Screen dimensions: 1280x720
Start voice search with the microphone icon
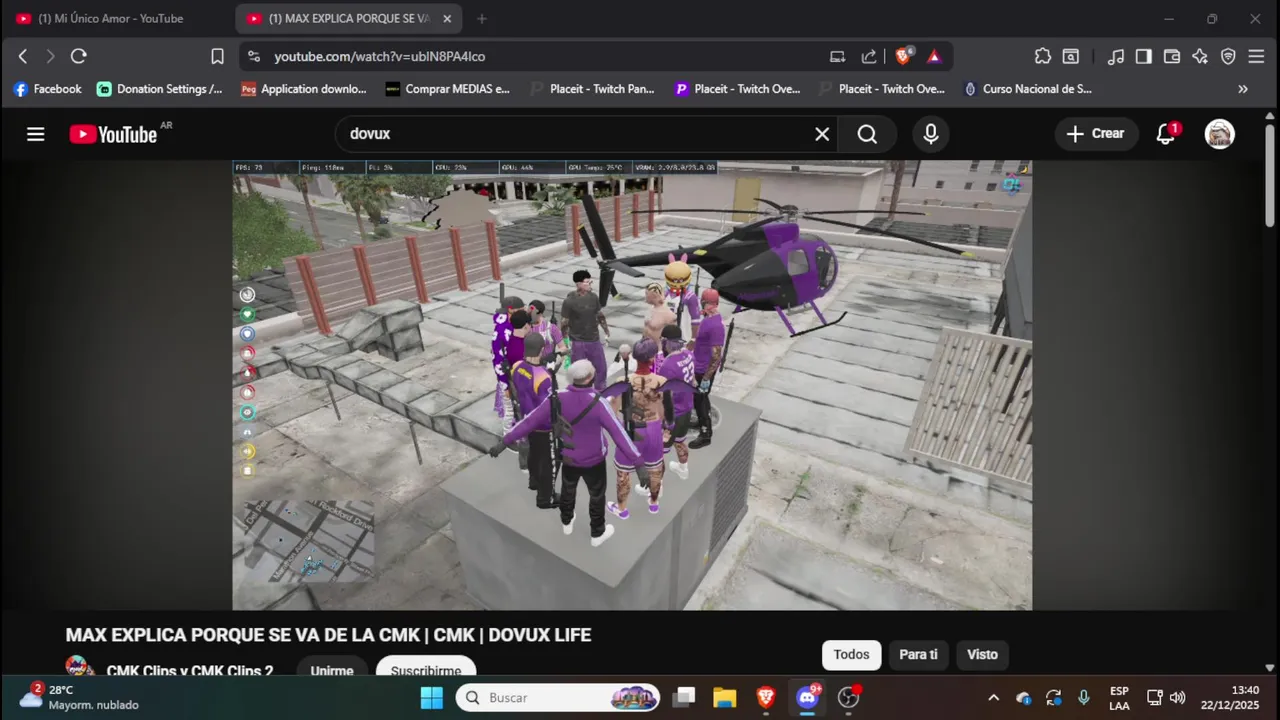coord(931,134)
